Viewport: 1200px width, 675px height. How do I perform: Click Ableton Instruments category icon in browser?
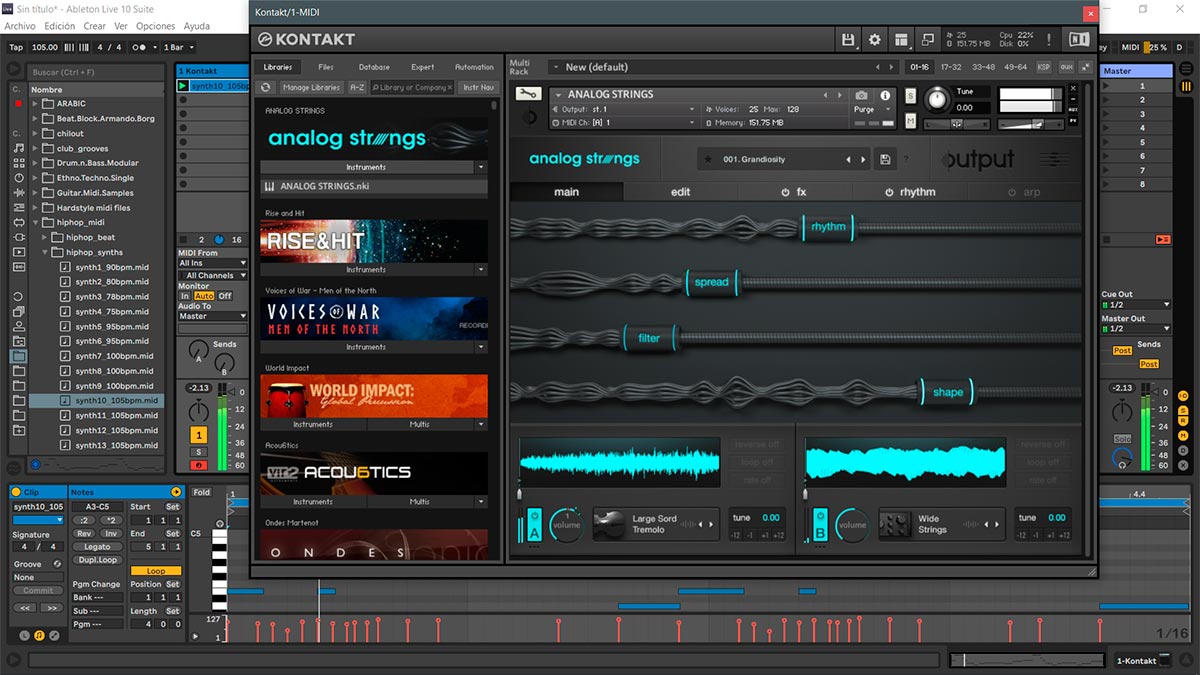pyautogui.click(x=18, y=177)
